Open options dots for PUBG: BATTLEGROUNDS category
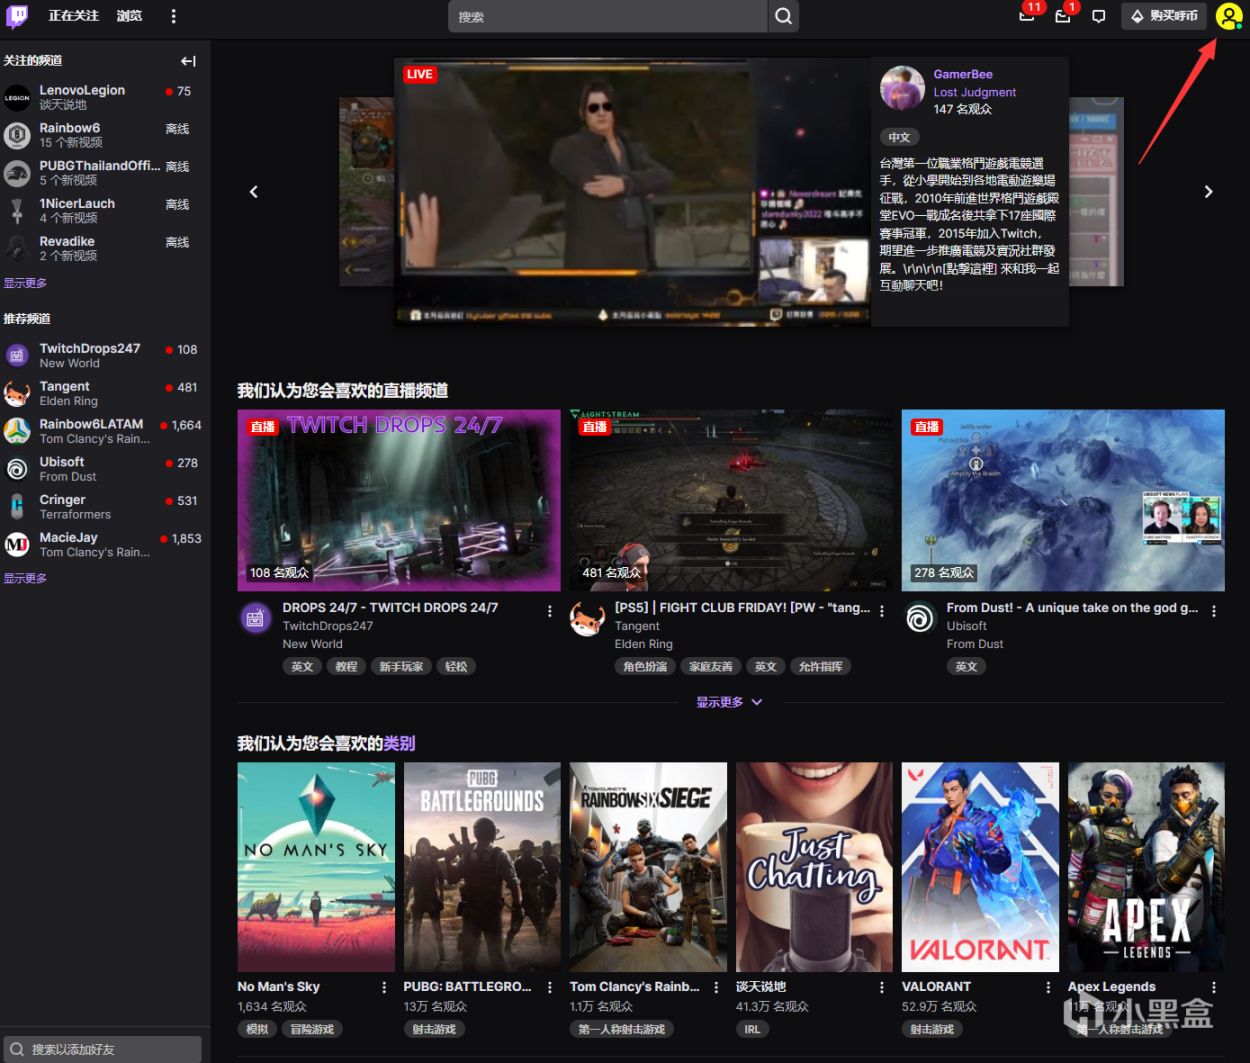 550,987
